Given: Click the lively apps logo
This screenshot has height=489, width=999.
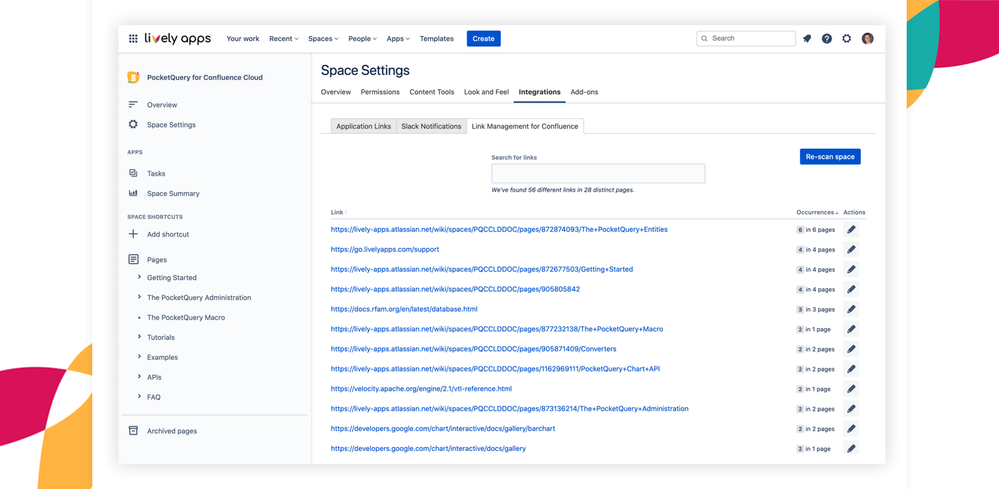Looking at the screenshot, I should 177,38.
